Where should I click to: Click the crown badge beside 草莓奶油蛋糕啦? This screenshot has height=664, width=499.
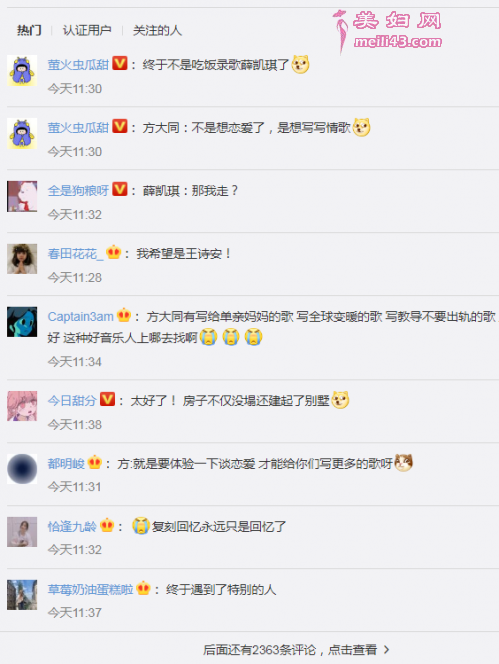[144, 588]
